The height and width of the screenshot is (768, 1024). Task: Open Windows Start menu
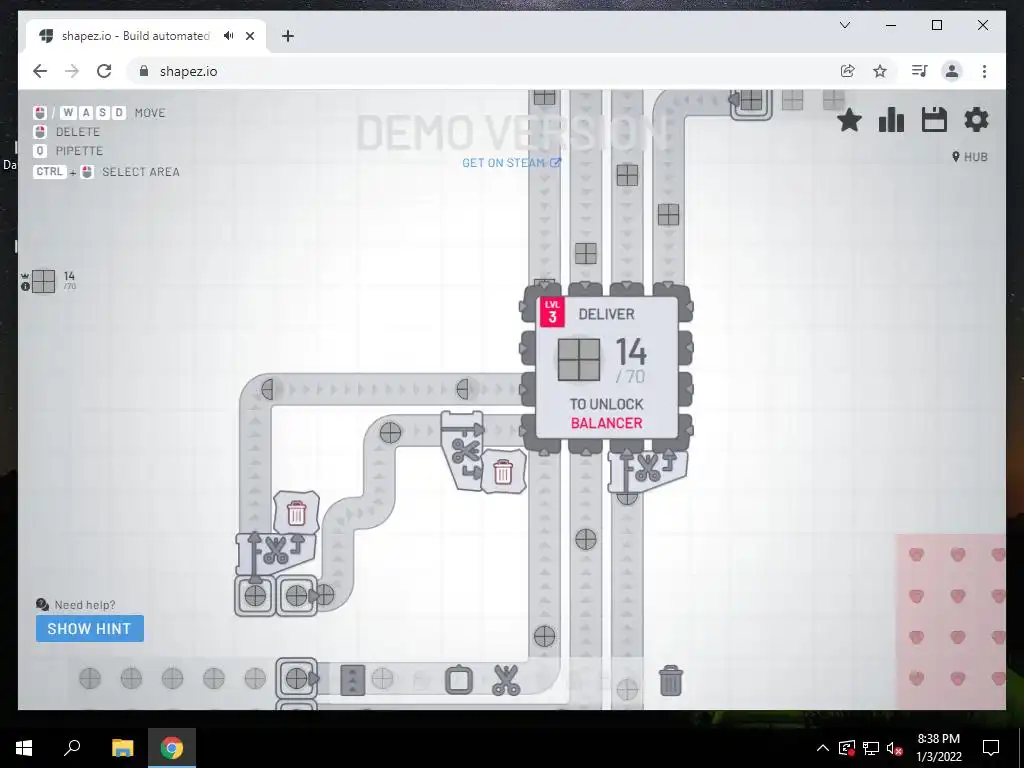coord(24,748)
